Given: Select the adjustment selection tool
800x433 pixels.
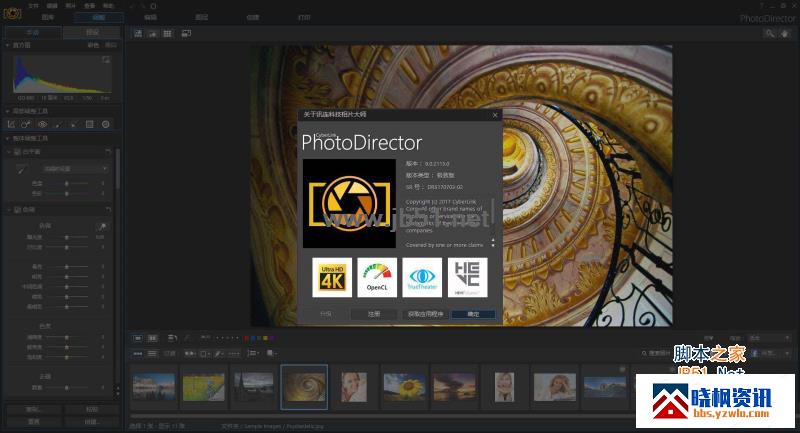Looking at the screenshot, I should pyautogui.click(x=74, y=124).
